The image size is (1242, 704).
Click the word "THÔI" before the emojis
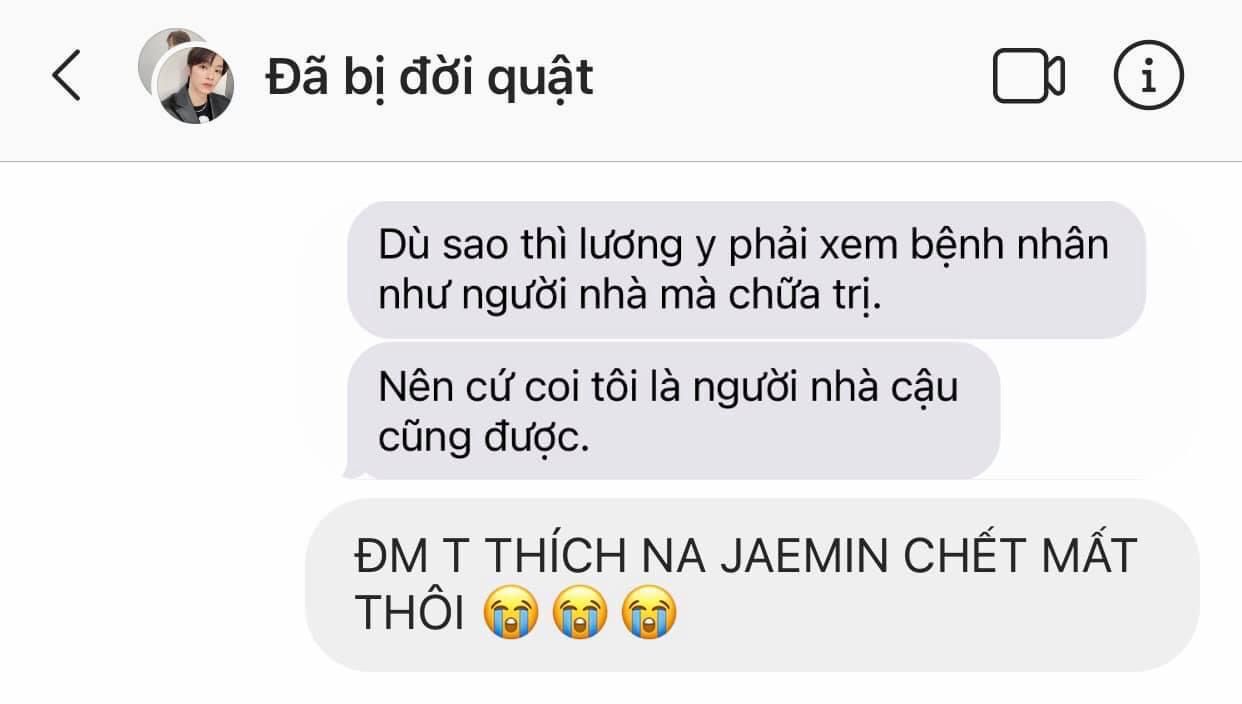tap(411, 615)
